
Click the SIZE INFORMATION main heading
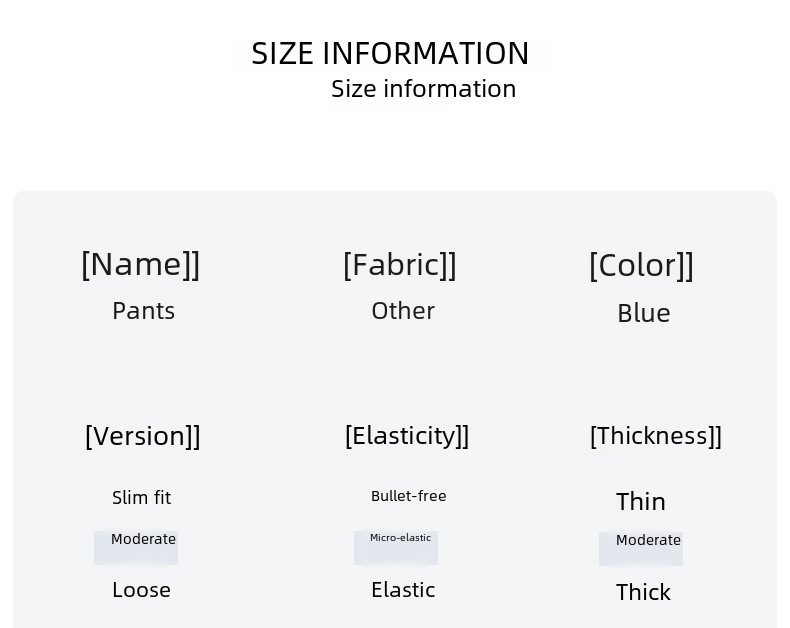click(390, 53)
